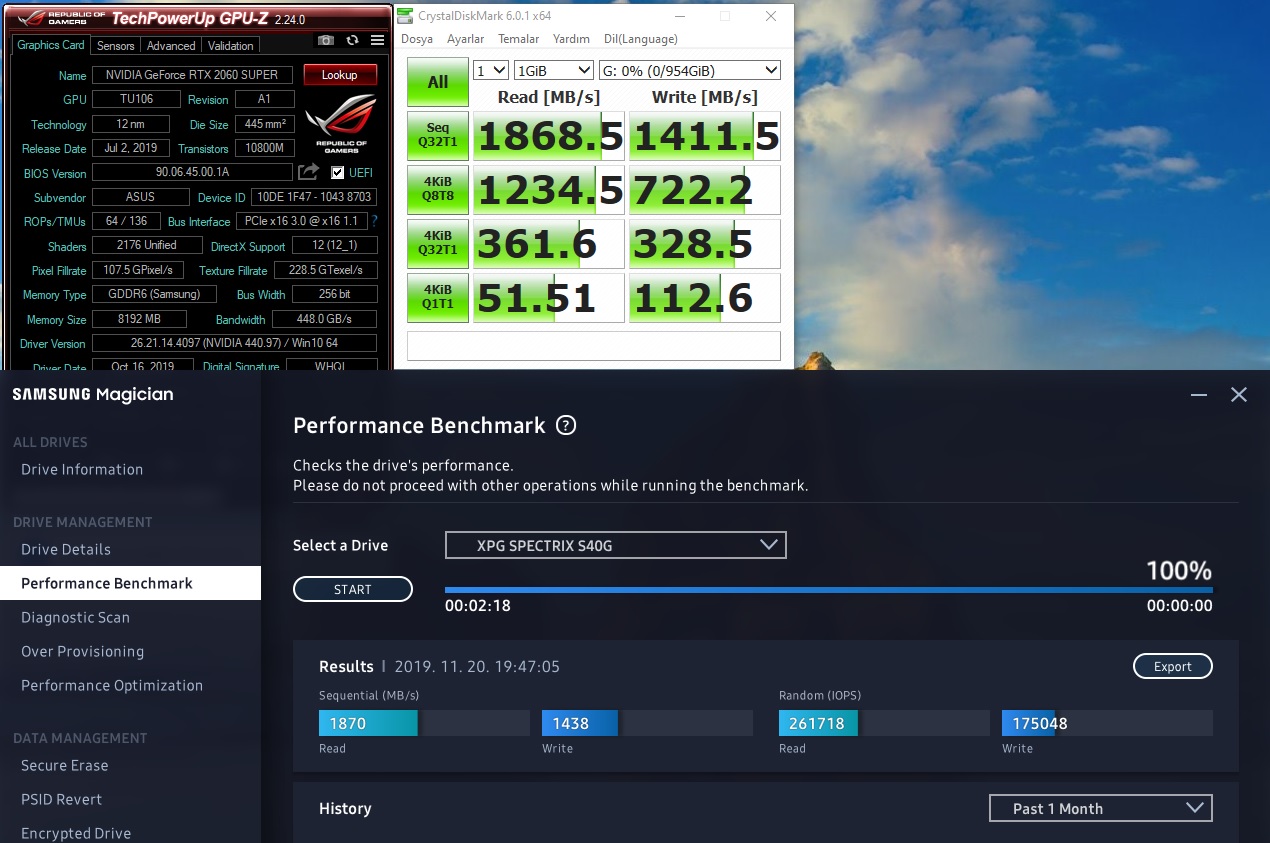Viewport: 1270px width, 843px height.
Task: Run the 4KiB Q1T1 test
Action: (x=438, y=298)
